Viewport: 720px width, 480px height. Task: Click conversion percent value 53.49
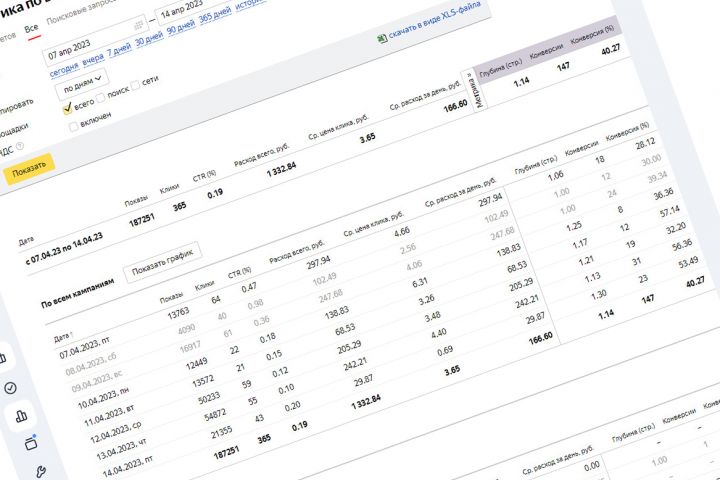click(x=688, y=262)
